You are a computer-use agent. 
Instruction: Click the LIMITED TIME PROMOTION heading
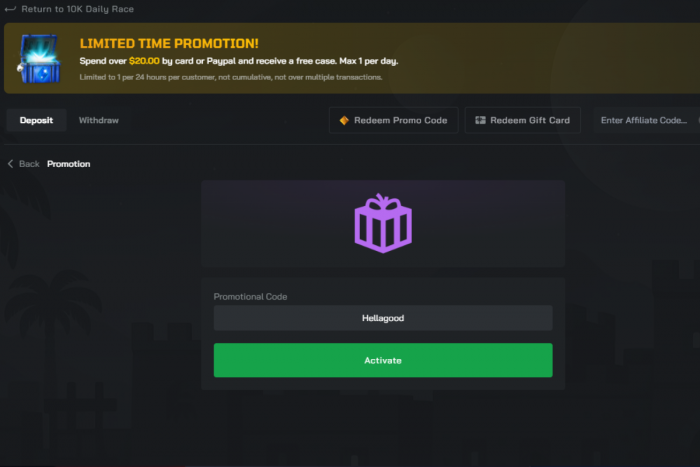[169, 43]
